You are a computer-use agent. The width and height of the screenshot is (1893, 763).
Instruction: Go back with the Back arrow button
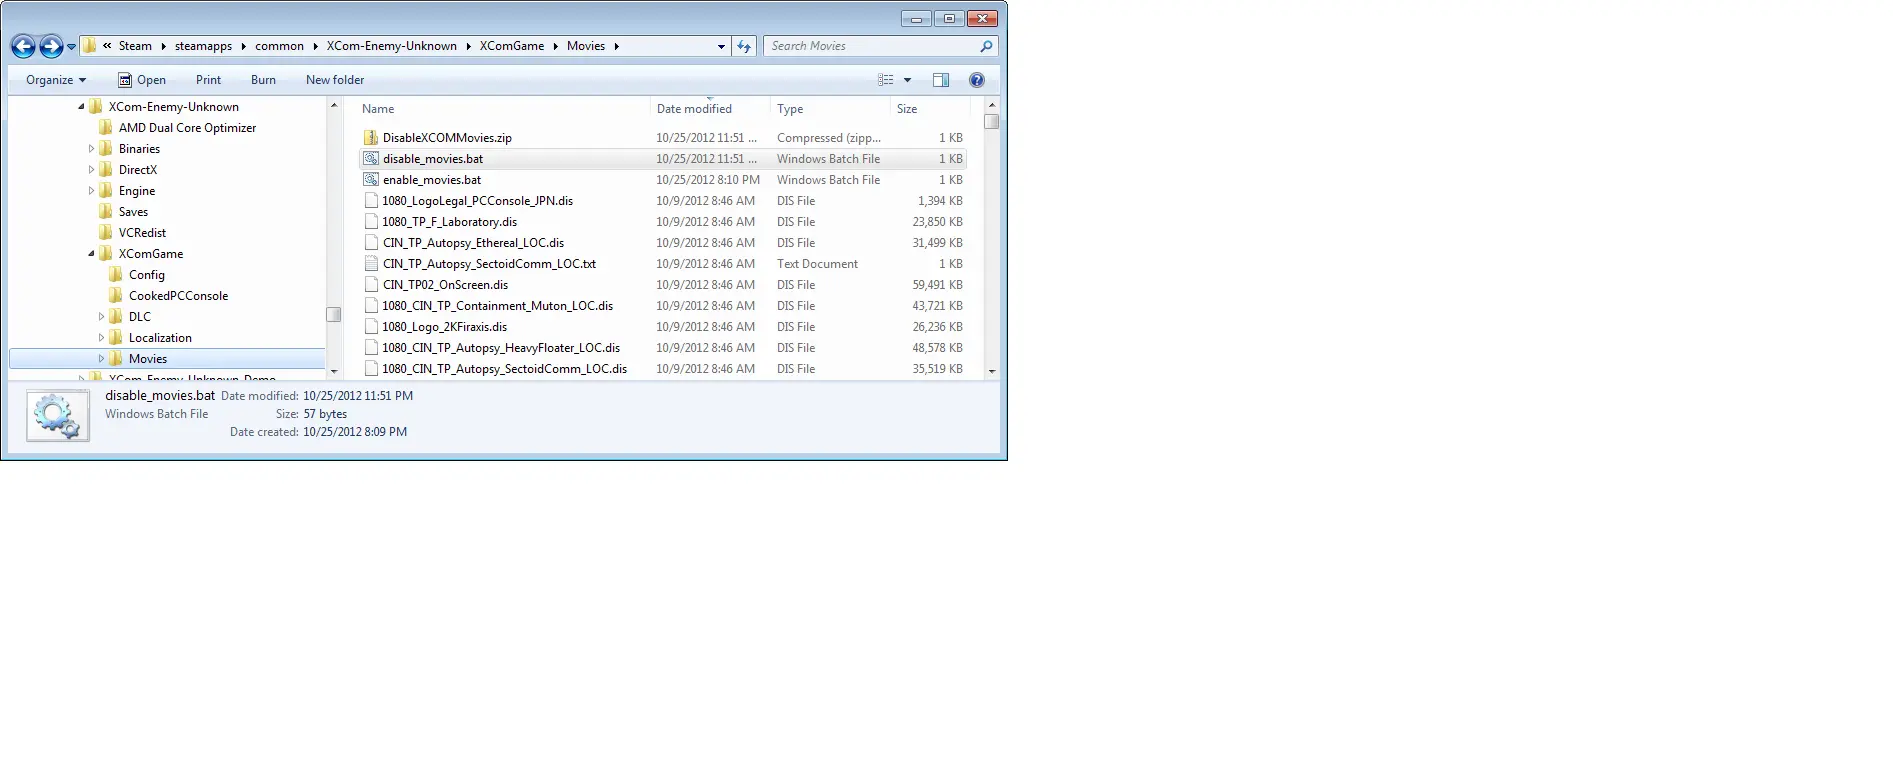[x=23, y=46]
